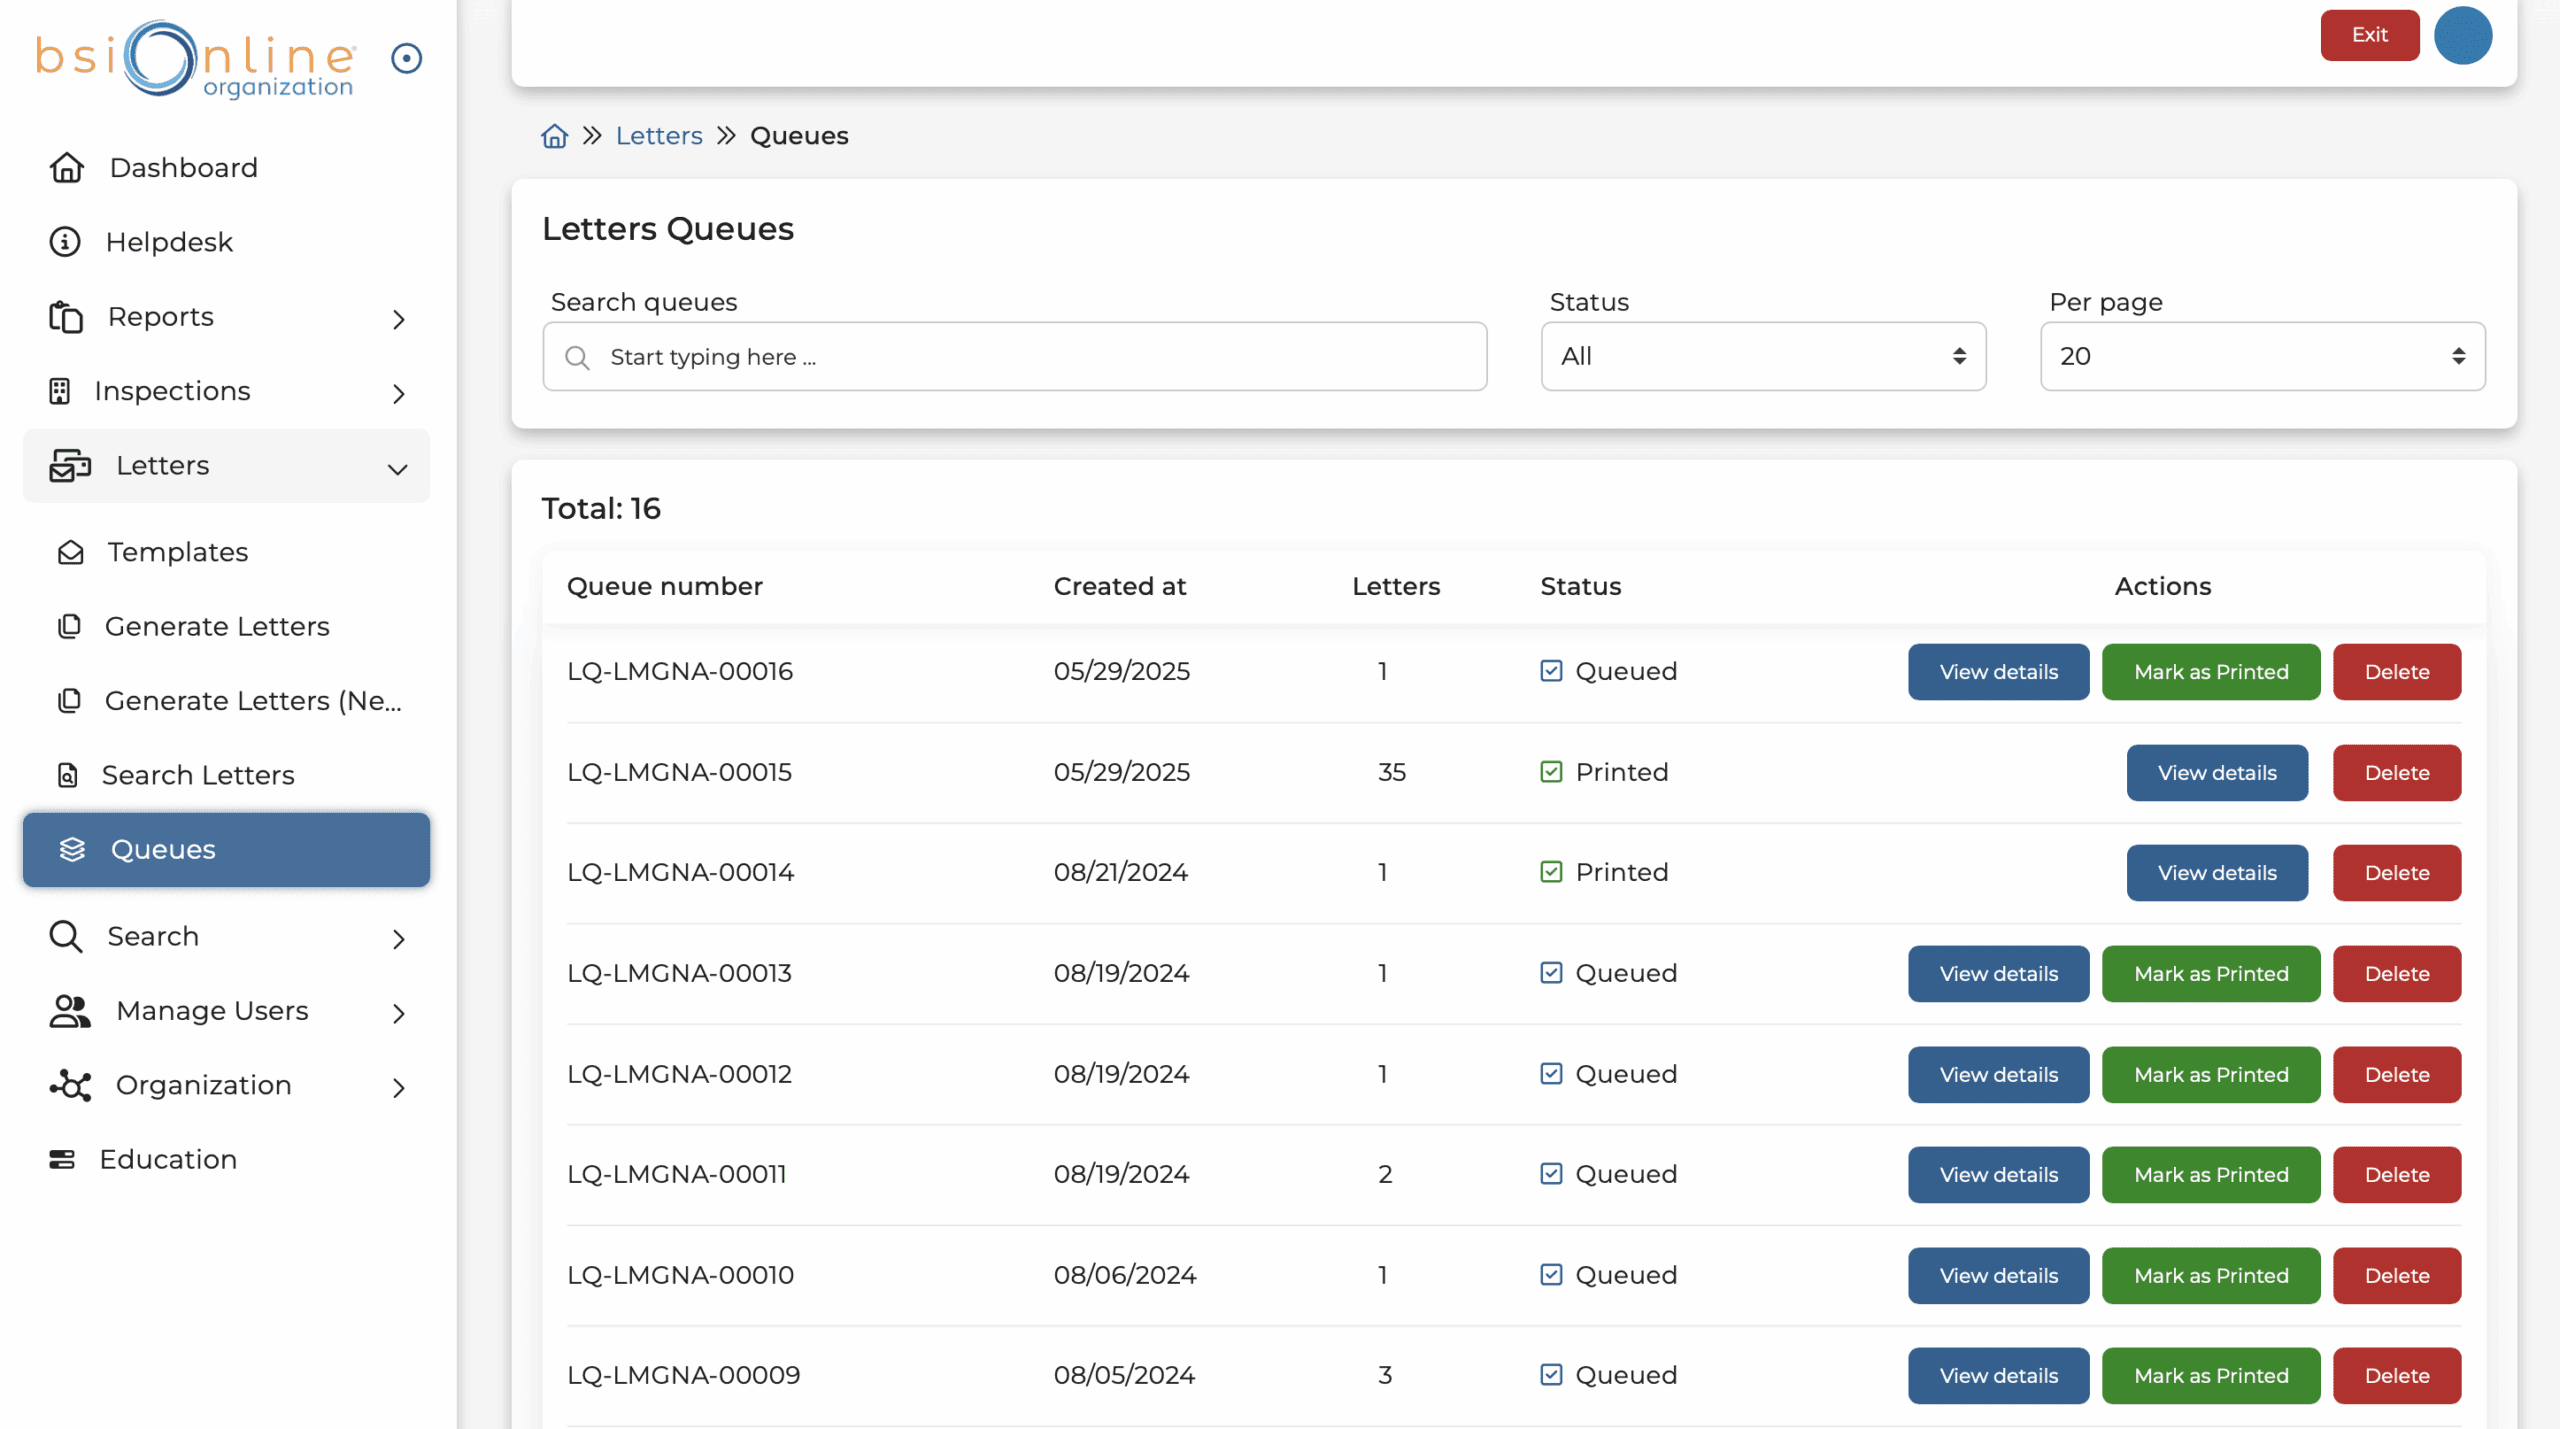Screen dimensions: 2560x1429
Task: Open Dashboard from the sidebar
Action: pyautogui.click(x=227, y=167)
